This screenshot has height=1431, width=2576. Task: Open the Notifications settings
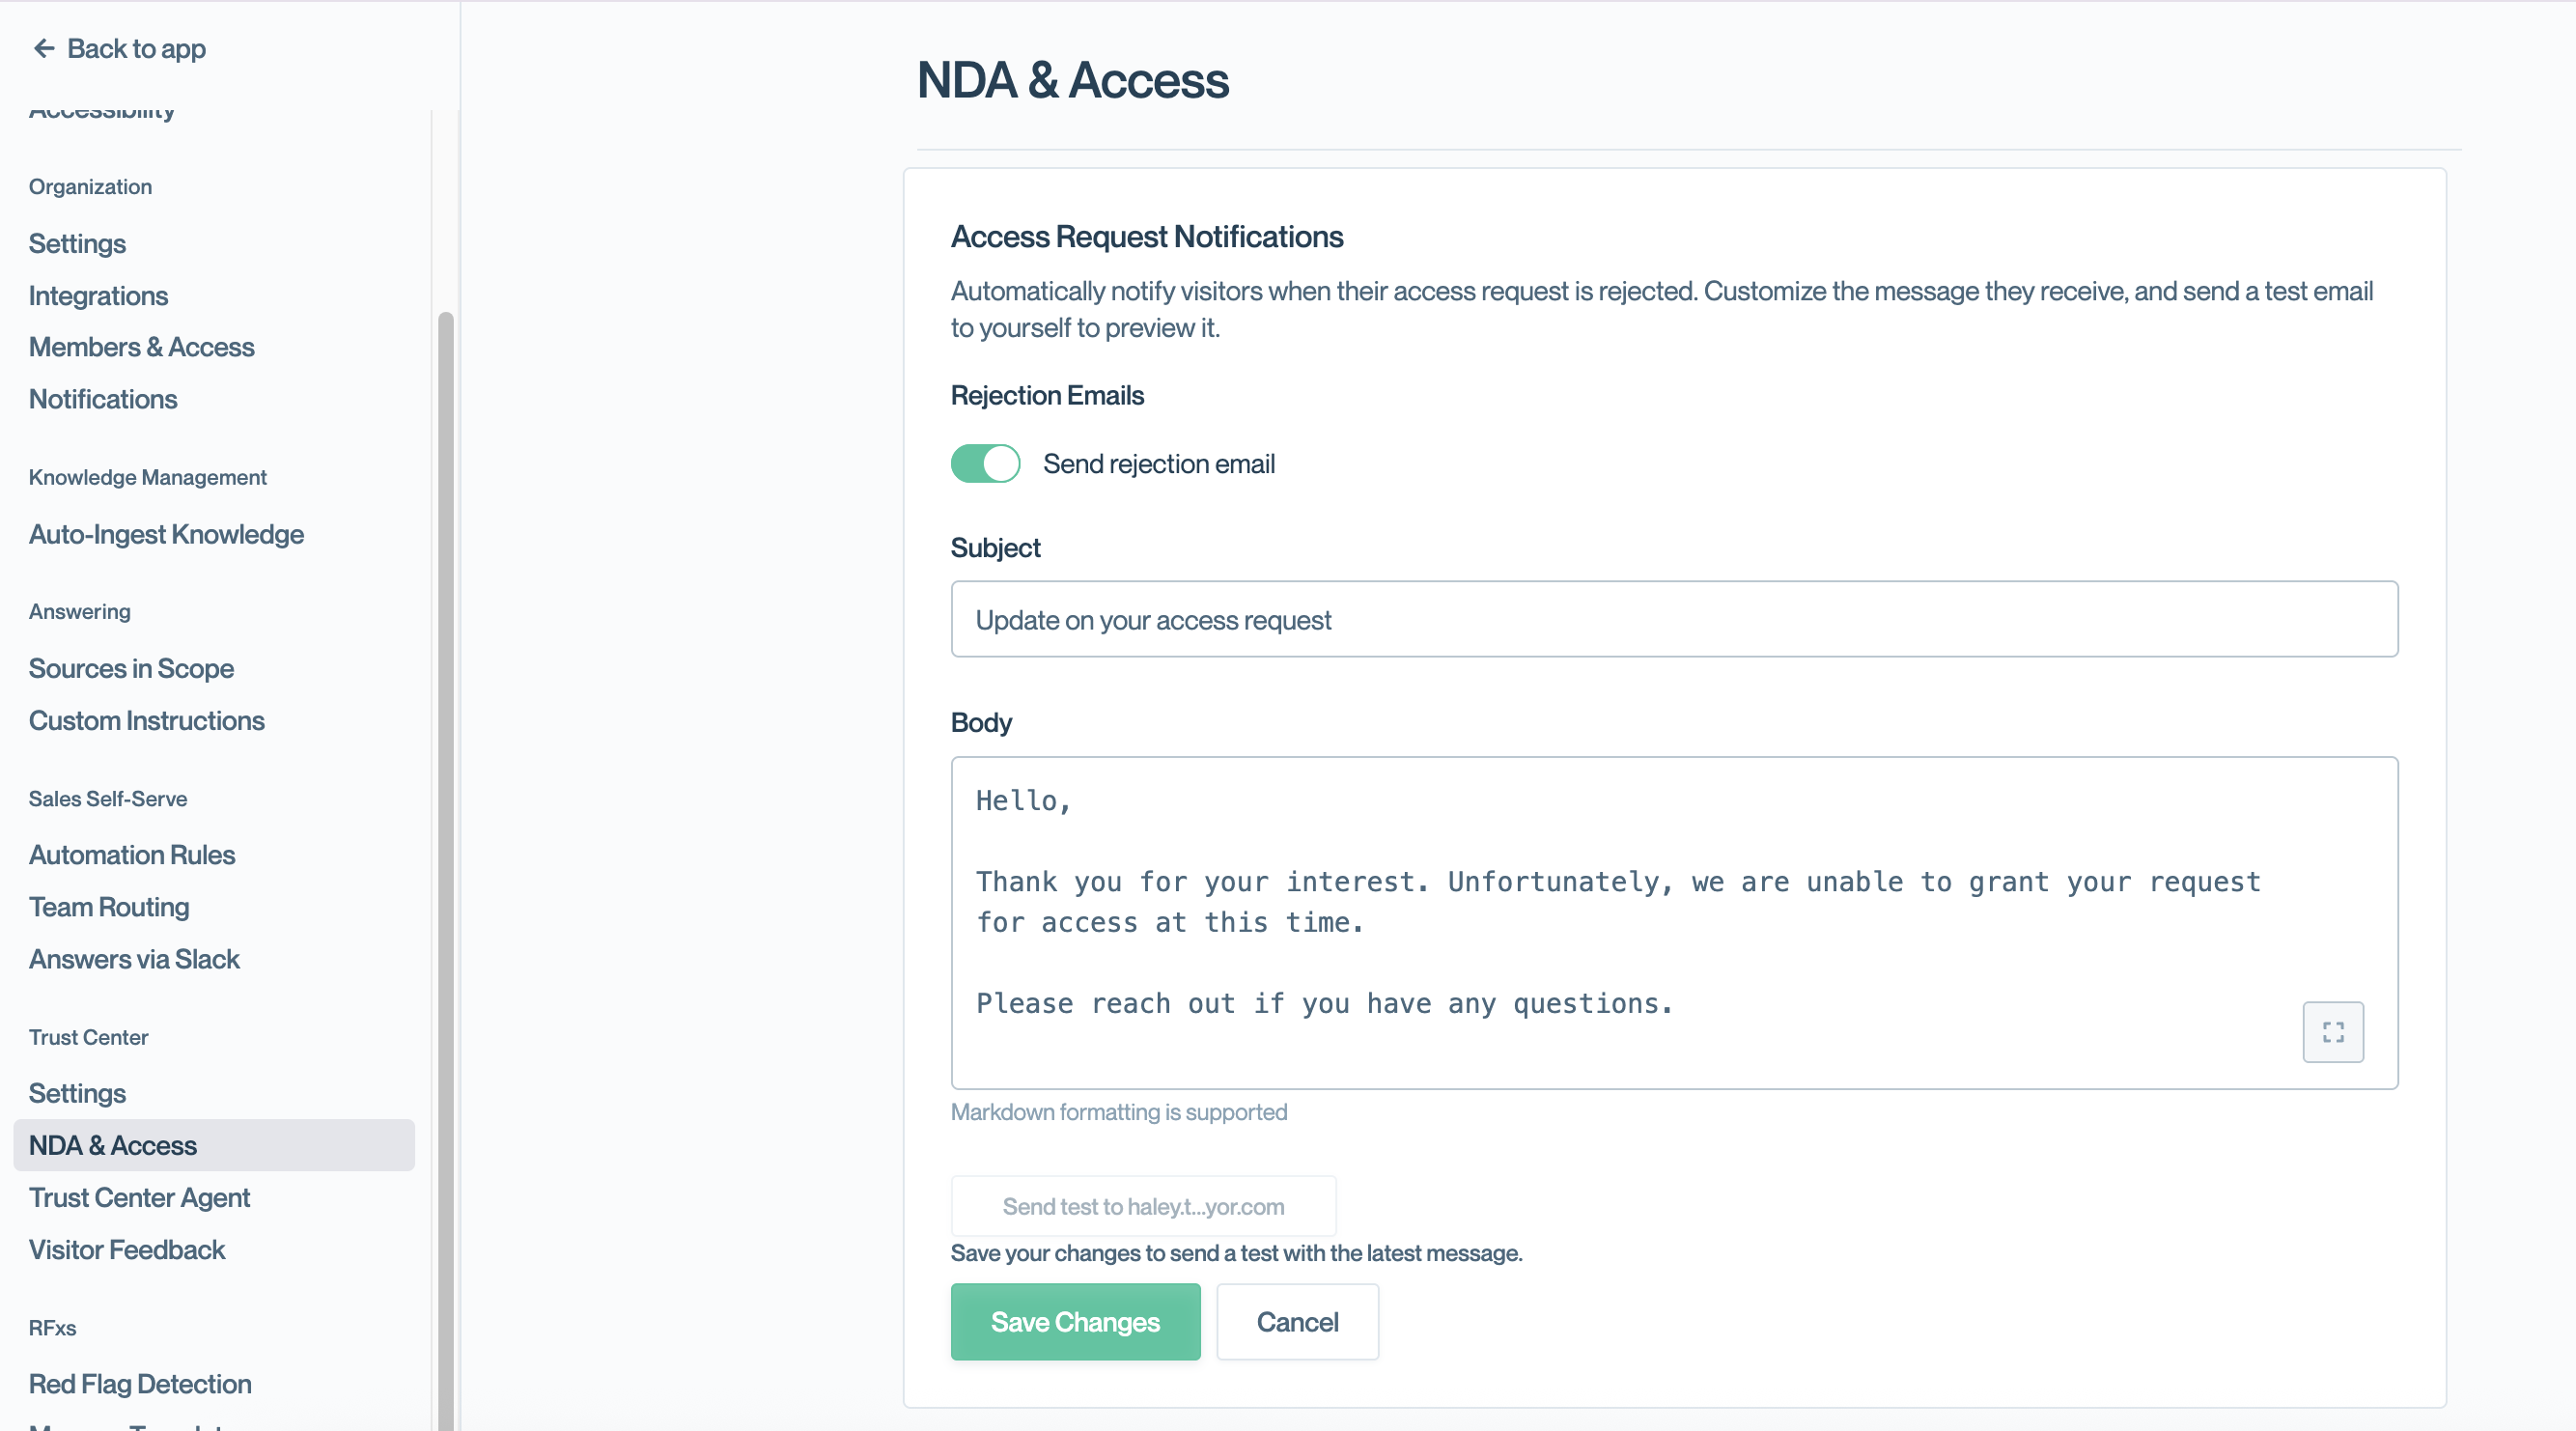103,399
